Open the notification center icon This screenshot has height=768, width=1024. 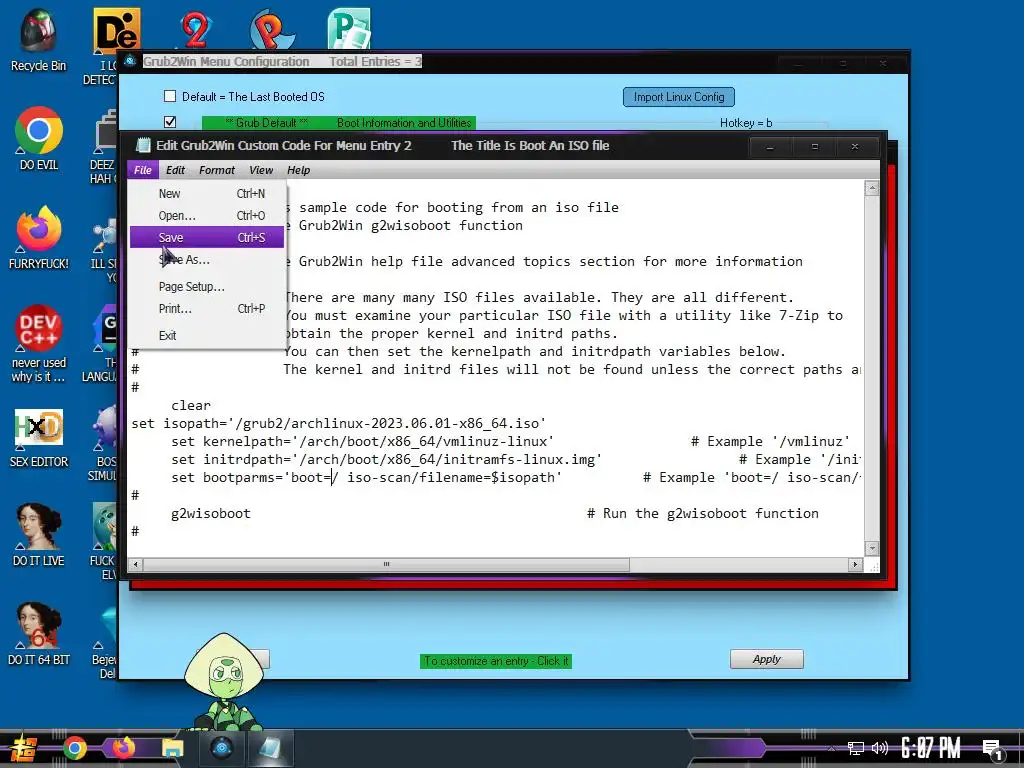click(993, 750)
